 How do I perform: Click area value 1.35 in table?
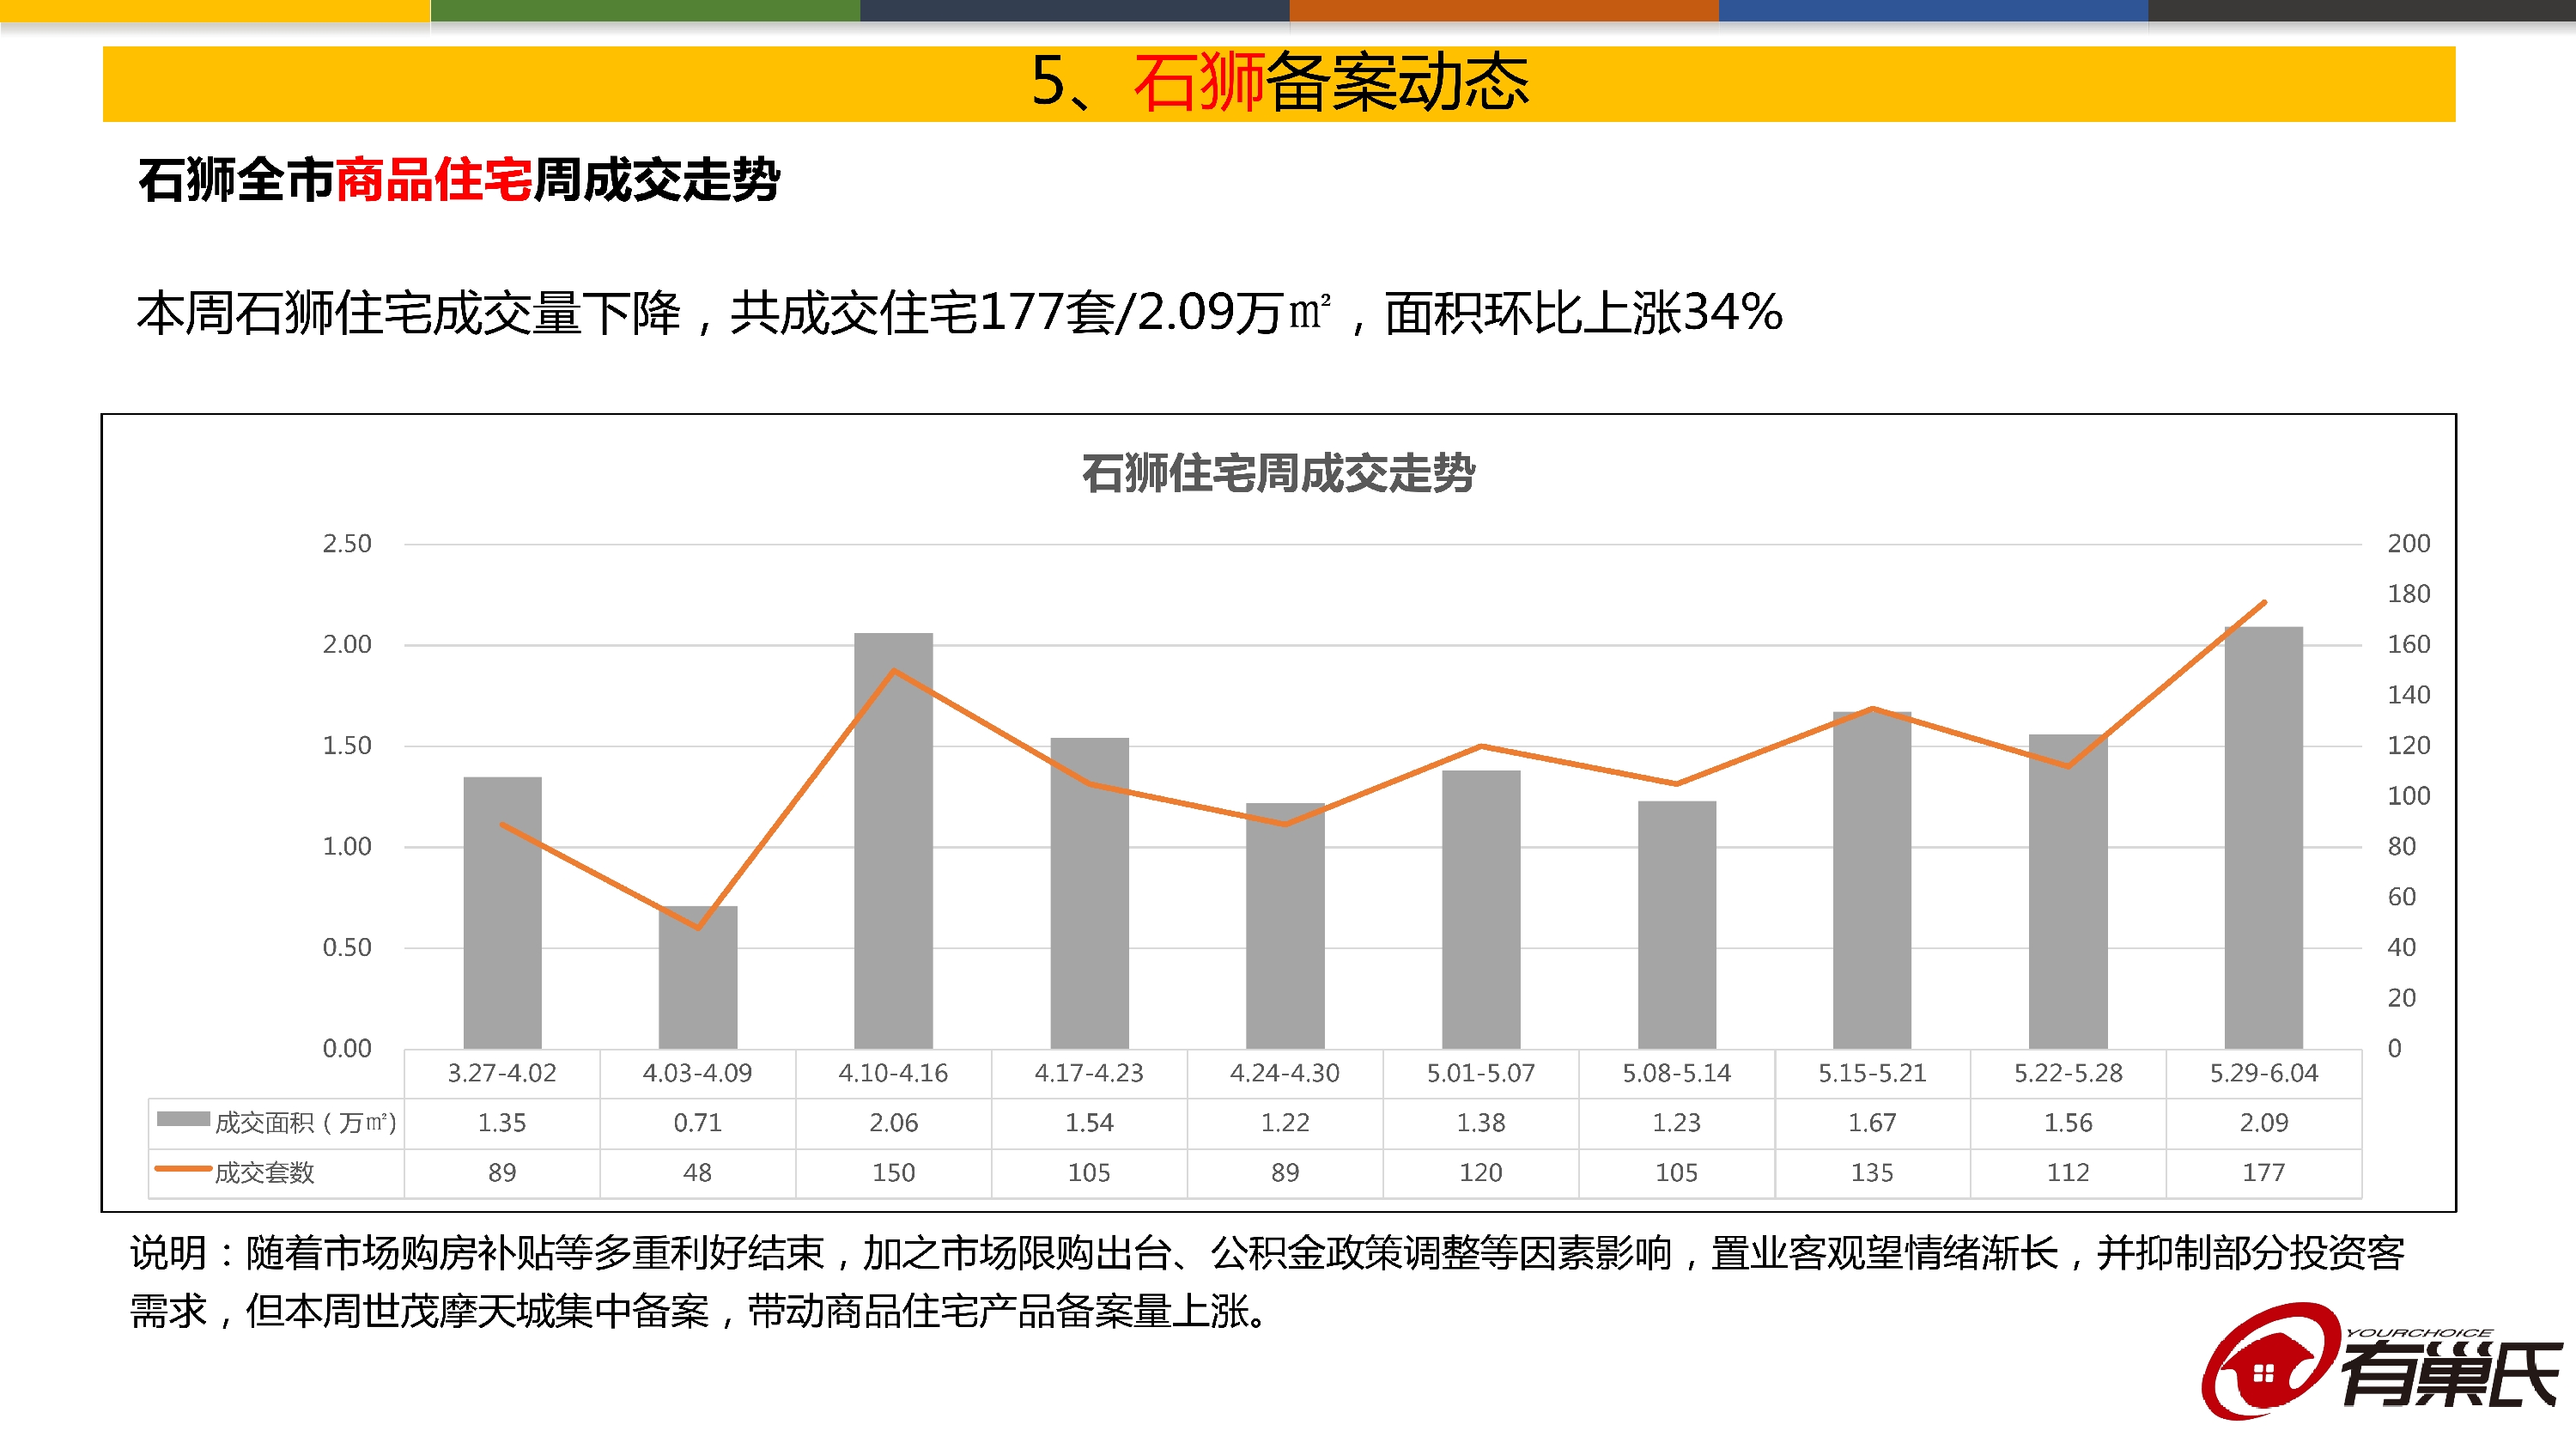502,1123
